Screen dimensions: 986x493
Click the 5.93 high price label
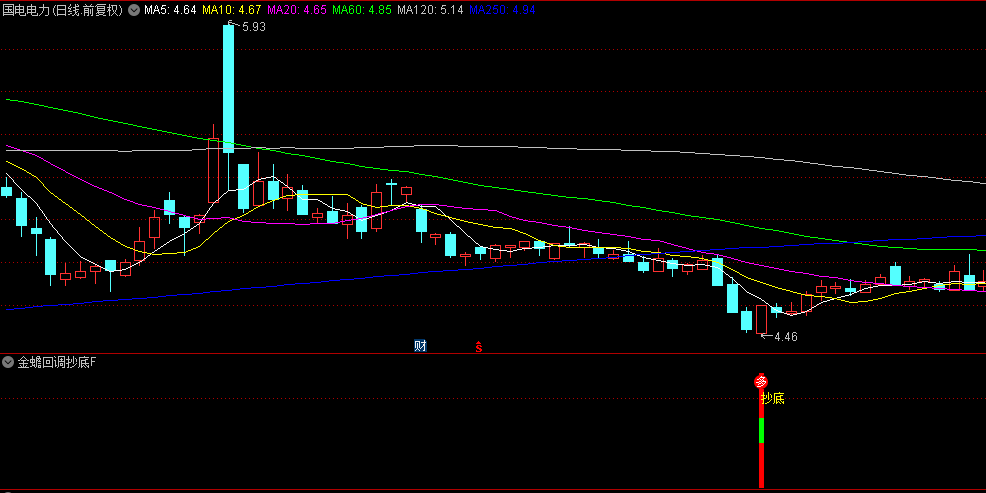tap(253, 27)
